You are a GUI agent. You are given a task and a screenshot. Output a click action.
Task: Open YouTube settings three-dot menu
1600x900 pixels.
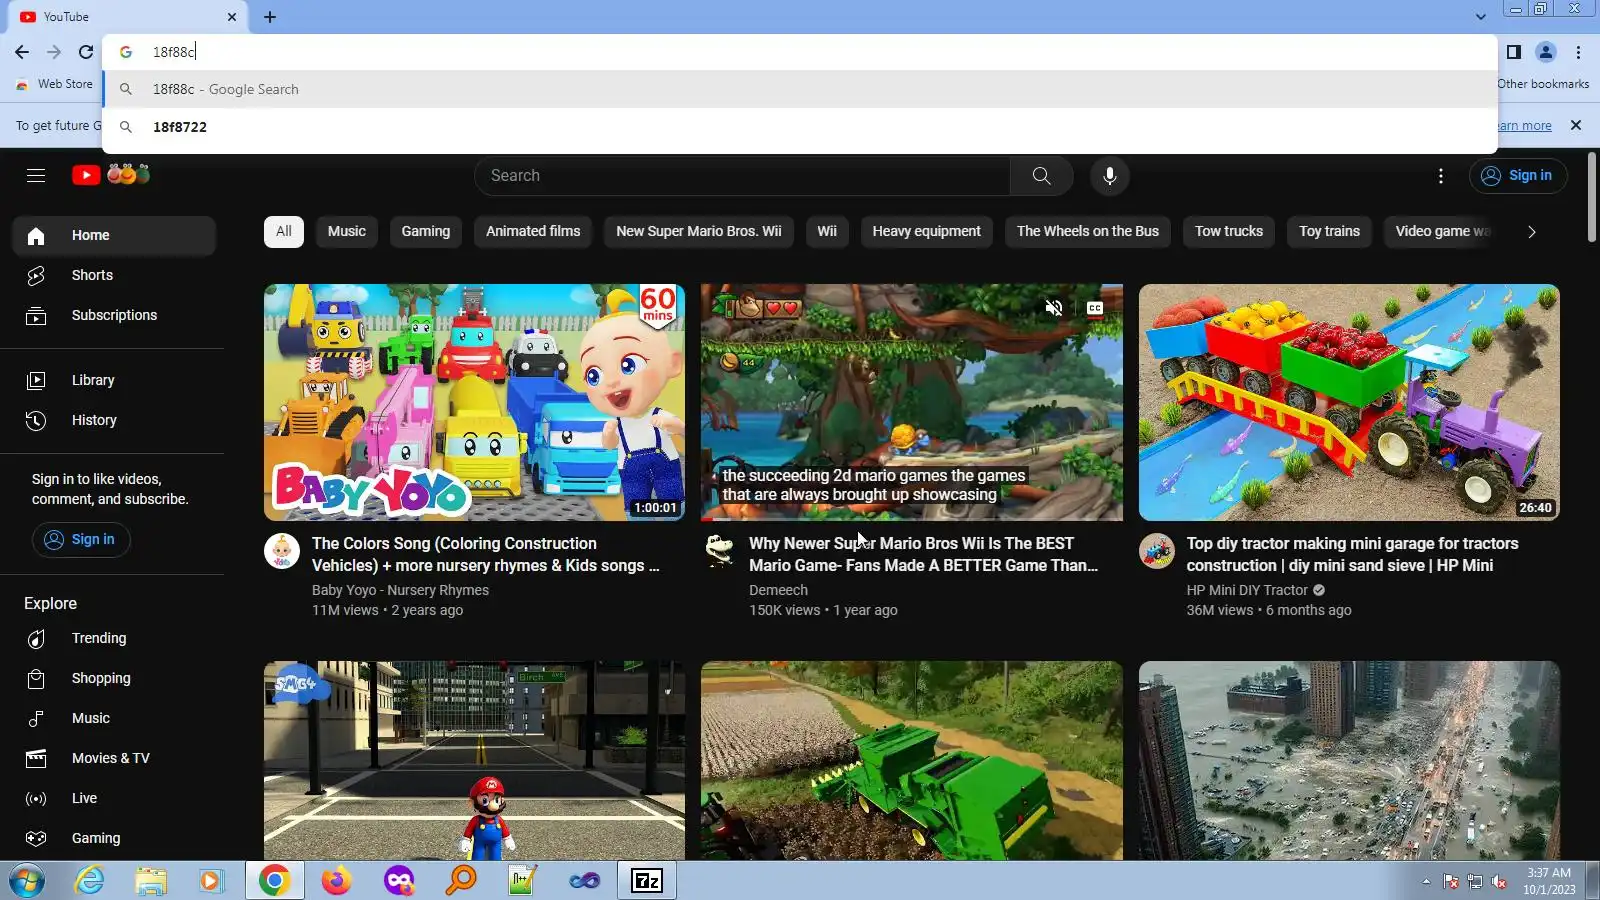coord(1440,176)
